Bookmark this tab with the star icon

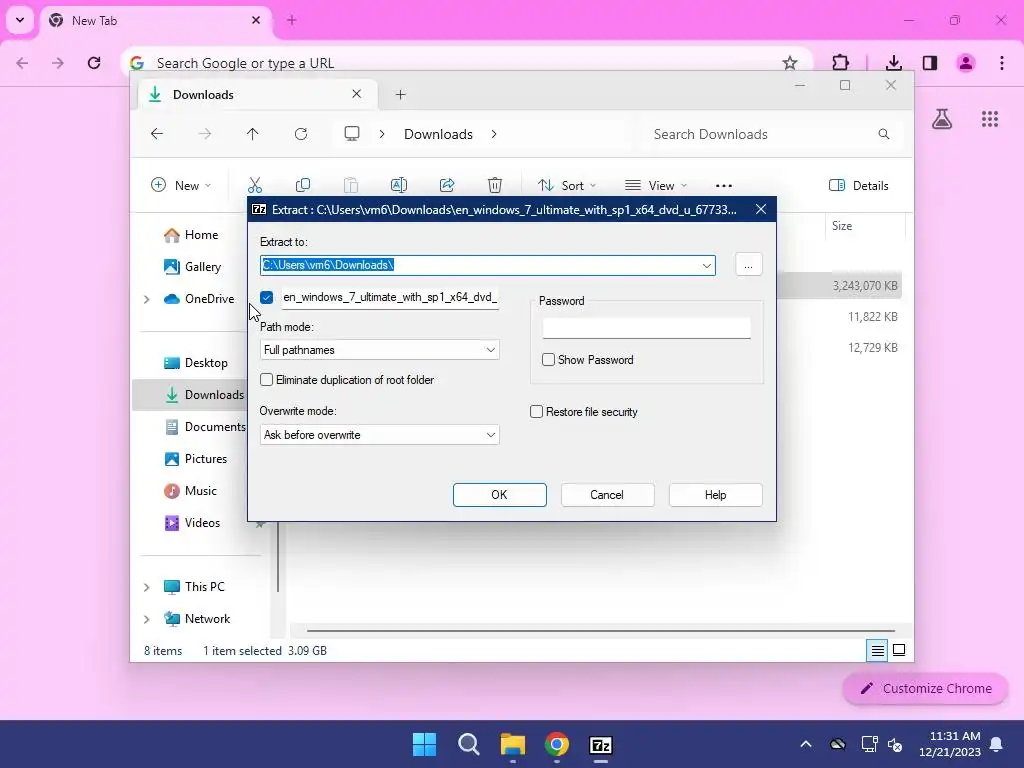click(790, 63)
